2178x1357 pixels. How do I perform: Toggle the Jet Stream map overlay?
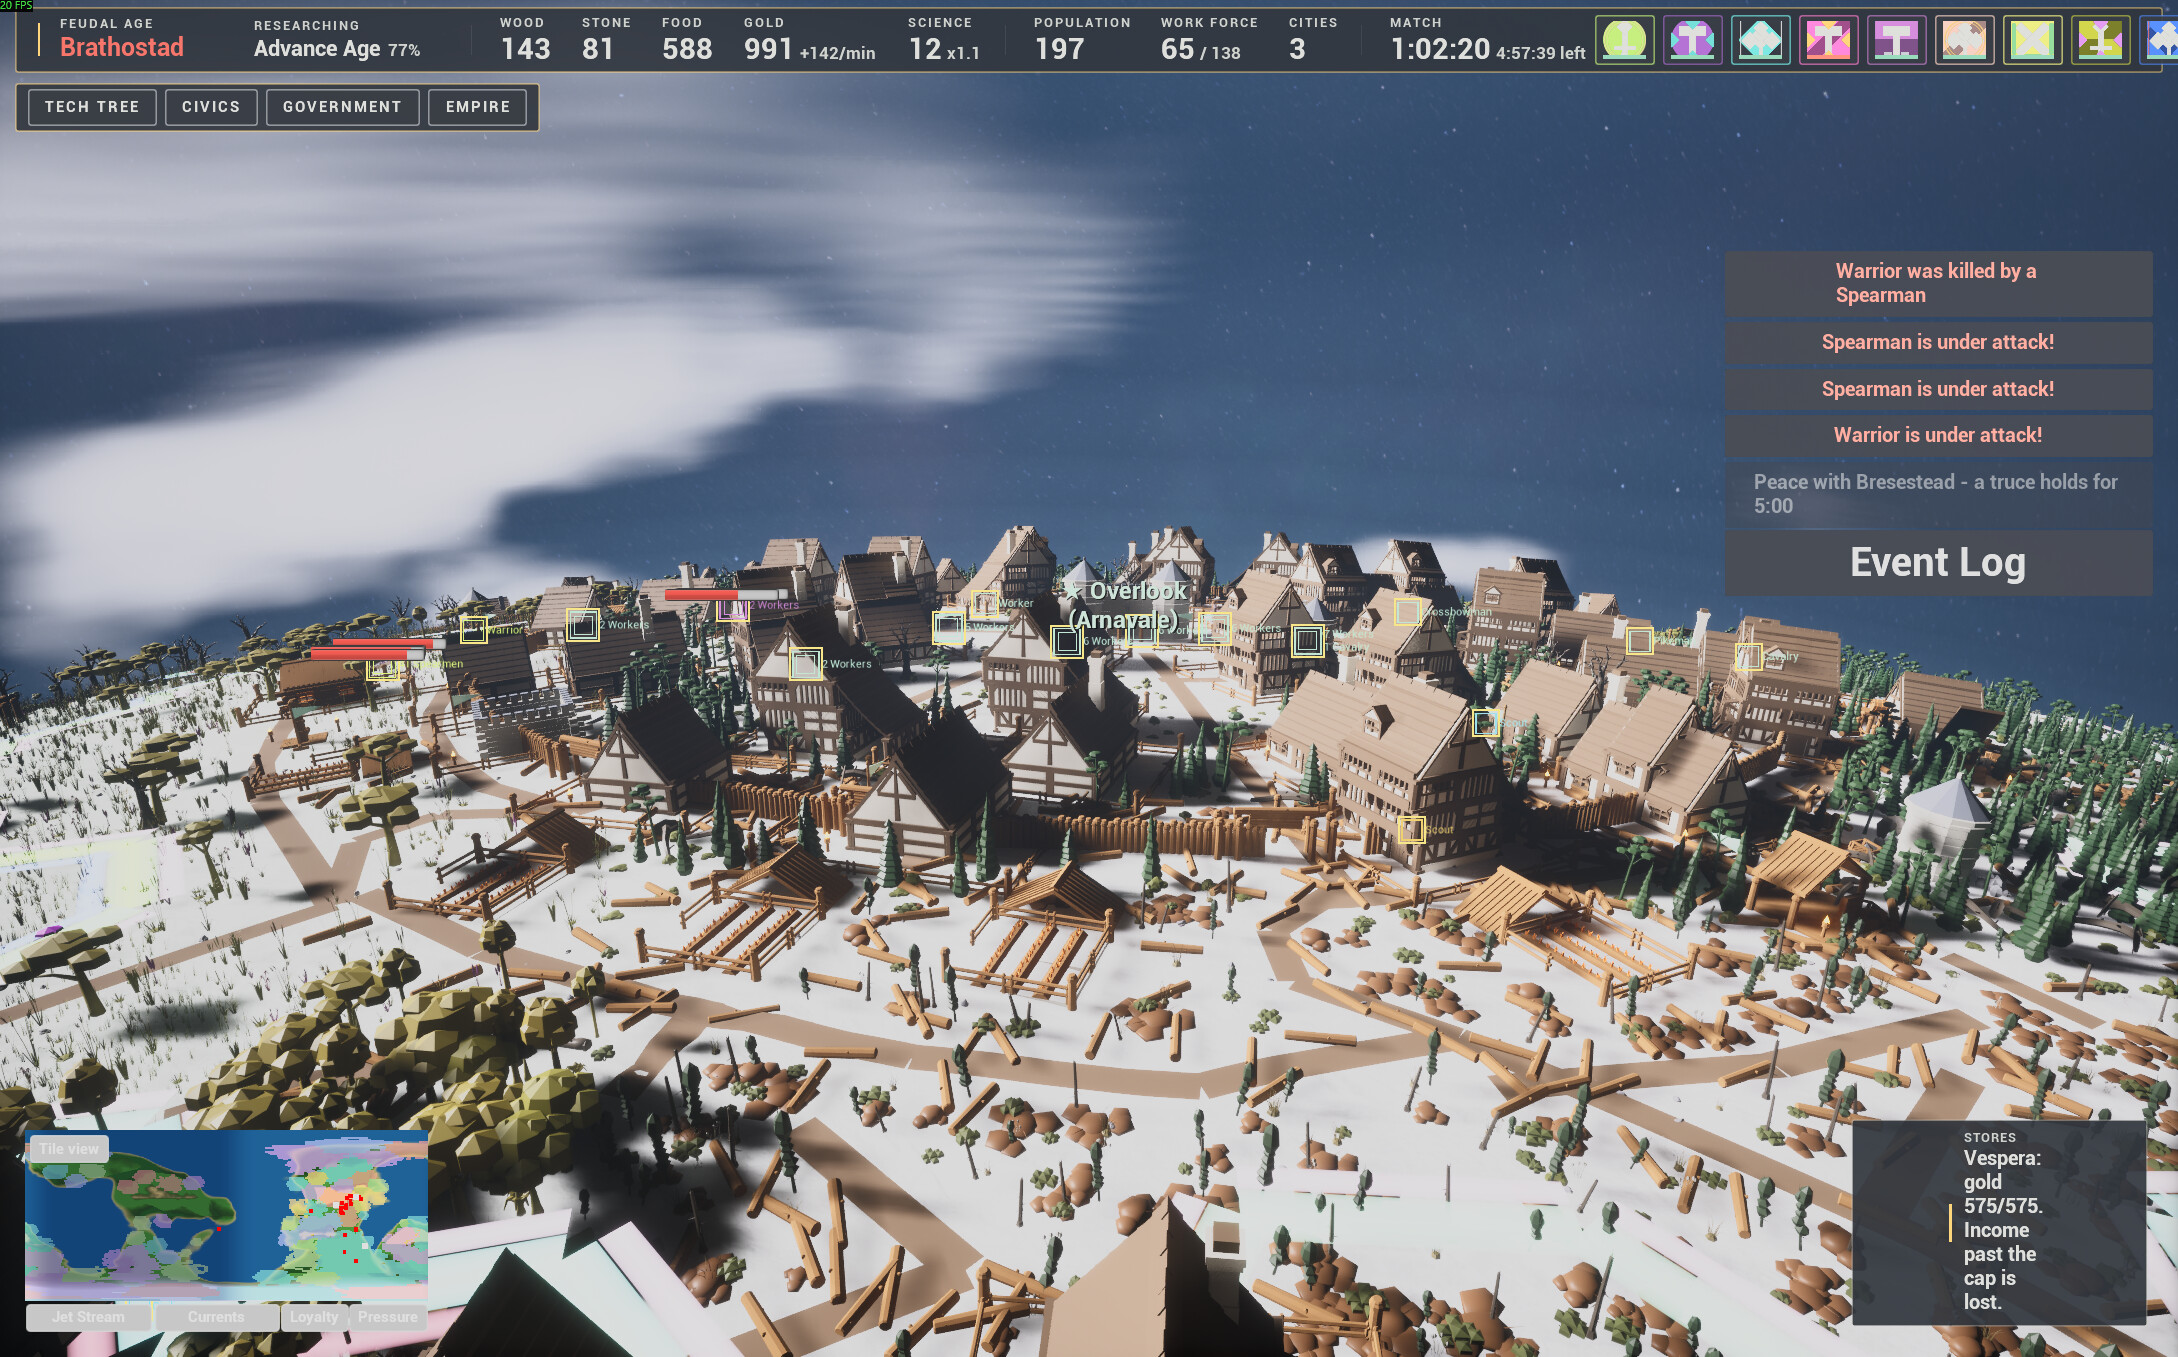click(88, 1317)
